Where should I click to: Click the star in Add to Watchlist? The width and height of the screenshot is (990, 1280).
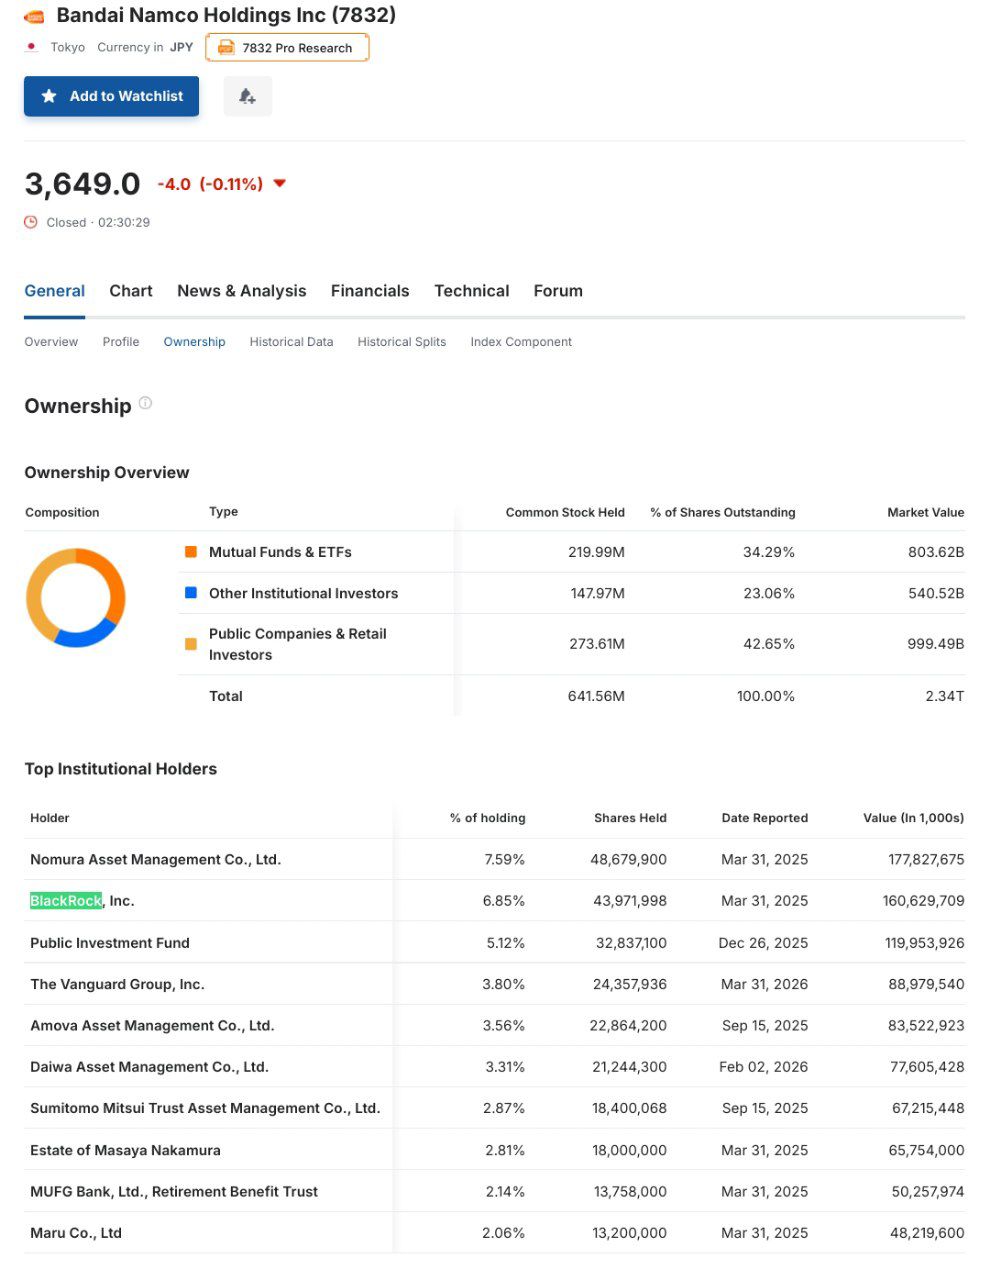click(49, 96)
